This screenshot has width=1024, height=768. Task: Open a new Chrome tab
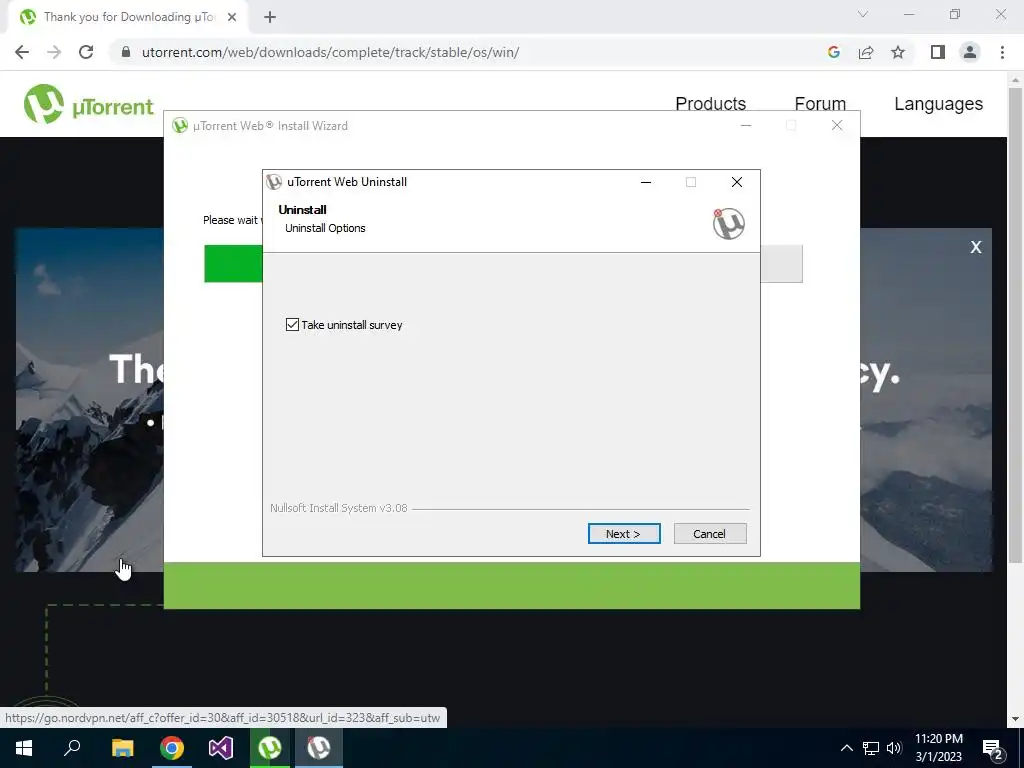pyautogui.click(x=270, y=17)
